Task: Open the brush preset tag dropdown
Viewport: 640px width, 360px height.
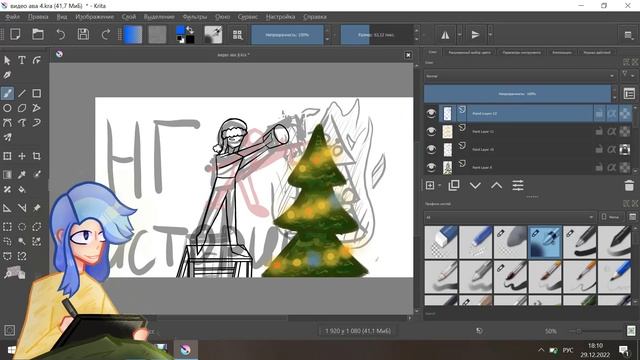Action: click(509, 217)
